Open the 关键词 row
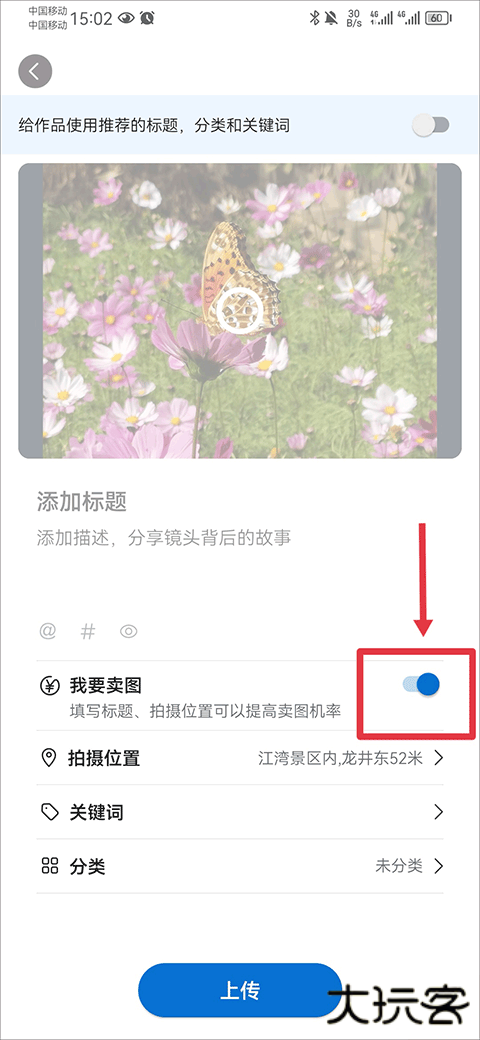 (240, 812)
